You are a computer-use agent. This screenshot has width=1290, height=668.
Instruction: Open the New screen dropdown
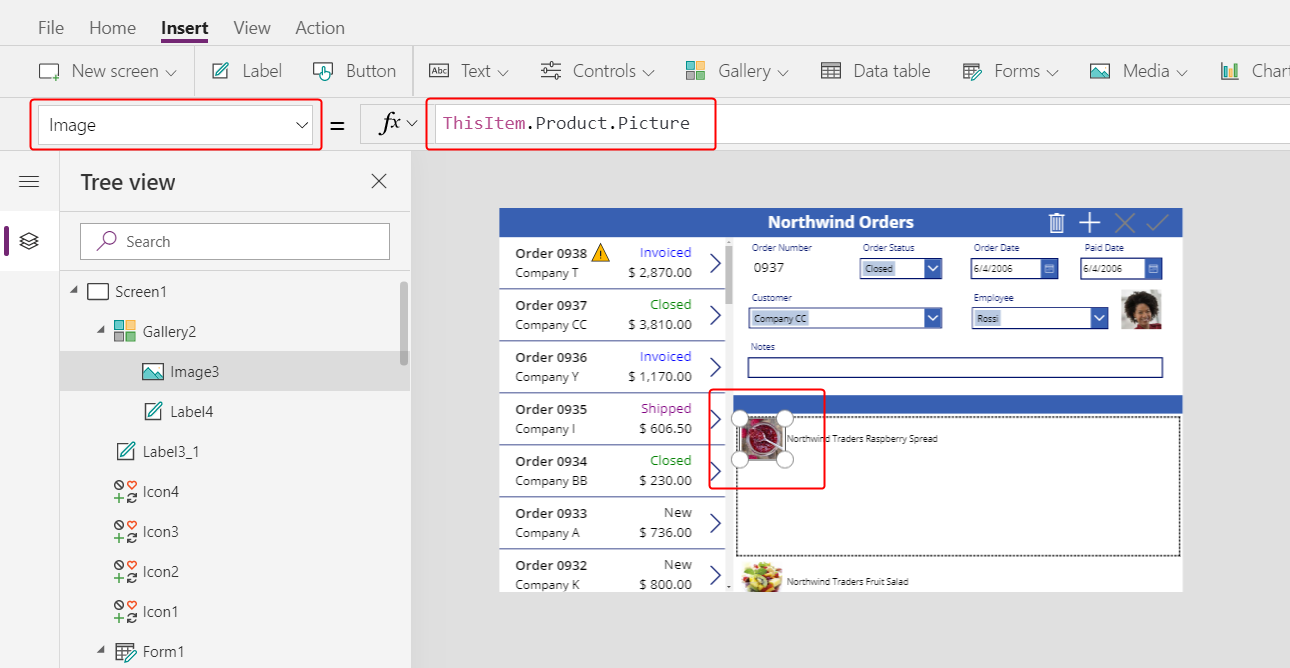108,71
